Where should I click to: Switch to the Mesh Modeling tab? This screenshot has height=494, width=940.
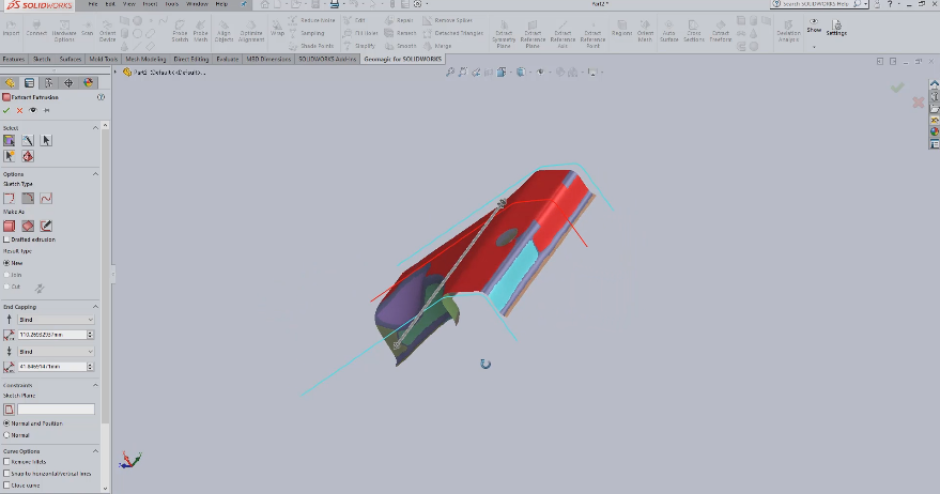(146, 59)
